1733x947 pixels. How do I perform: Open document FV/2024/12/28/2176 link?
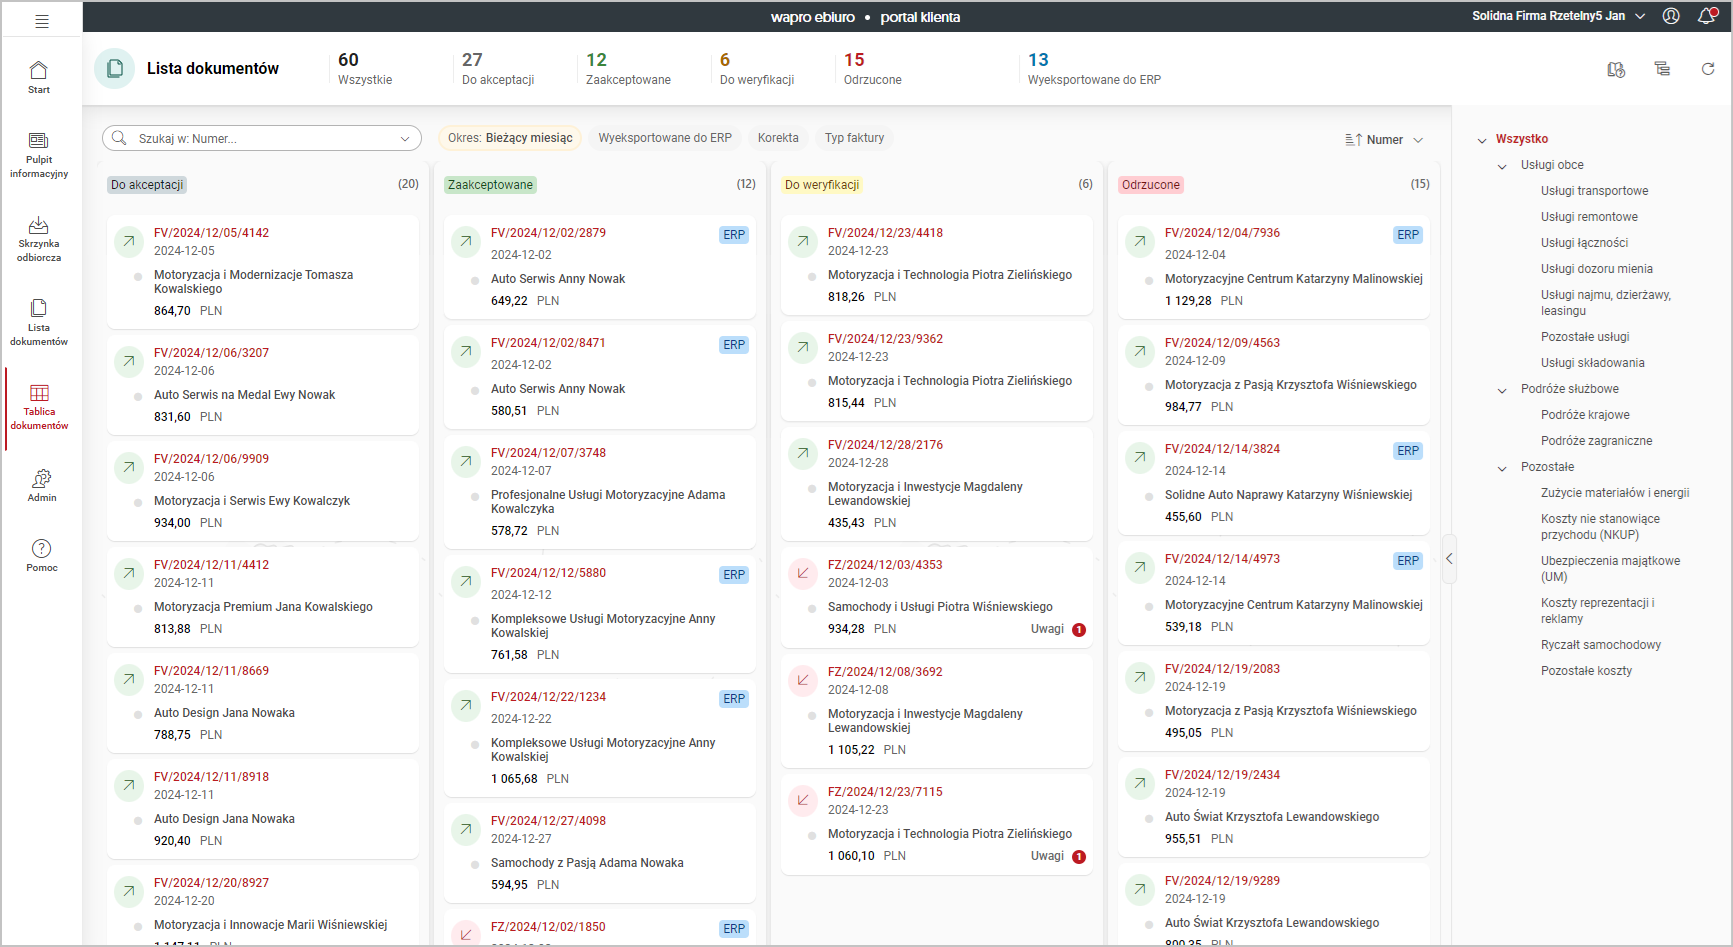tap(885, 445)
